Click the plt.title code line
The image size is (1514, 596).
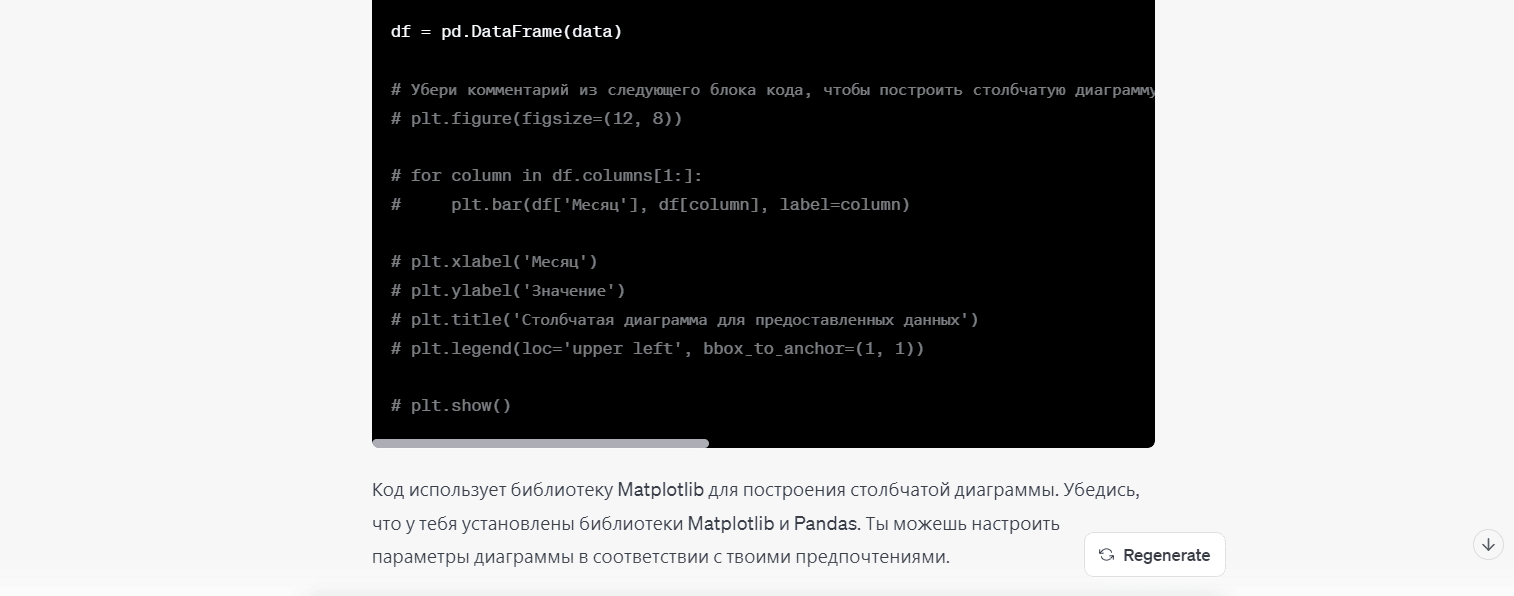(684, 320)
